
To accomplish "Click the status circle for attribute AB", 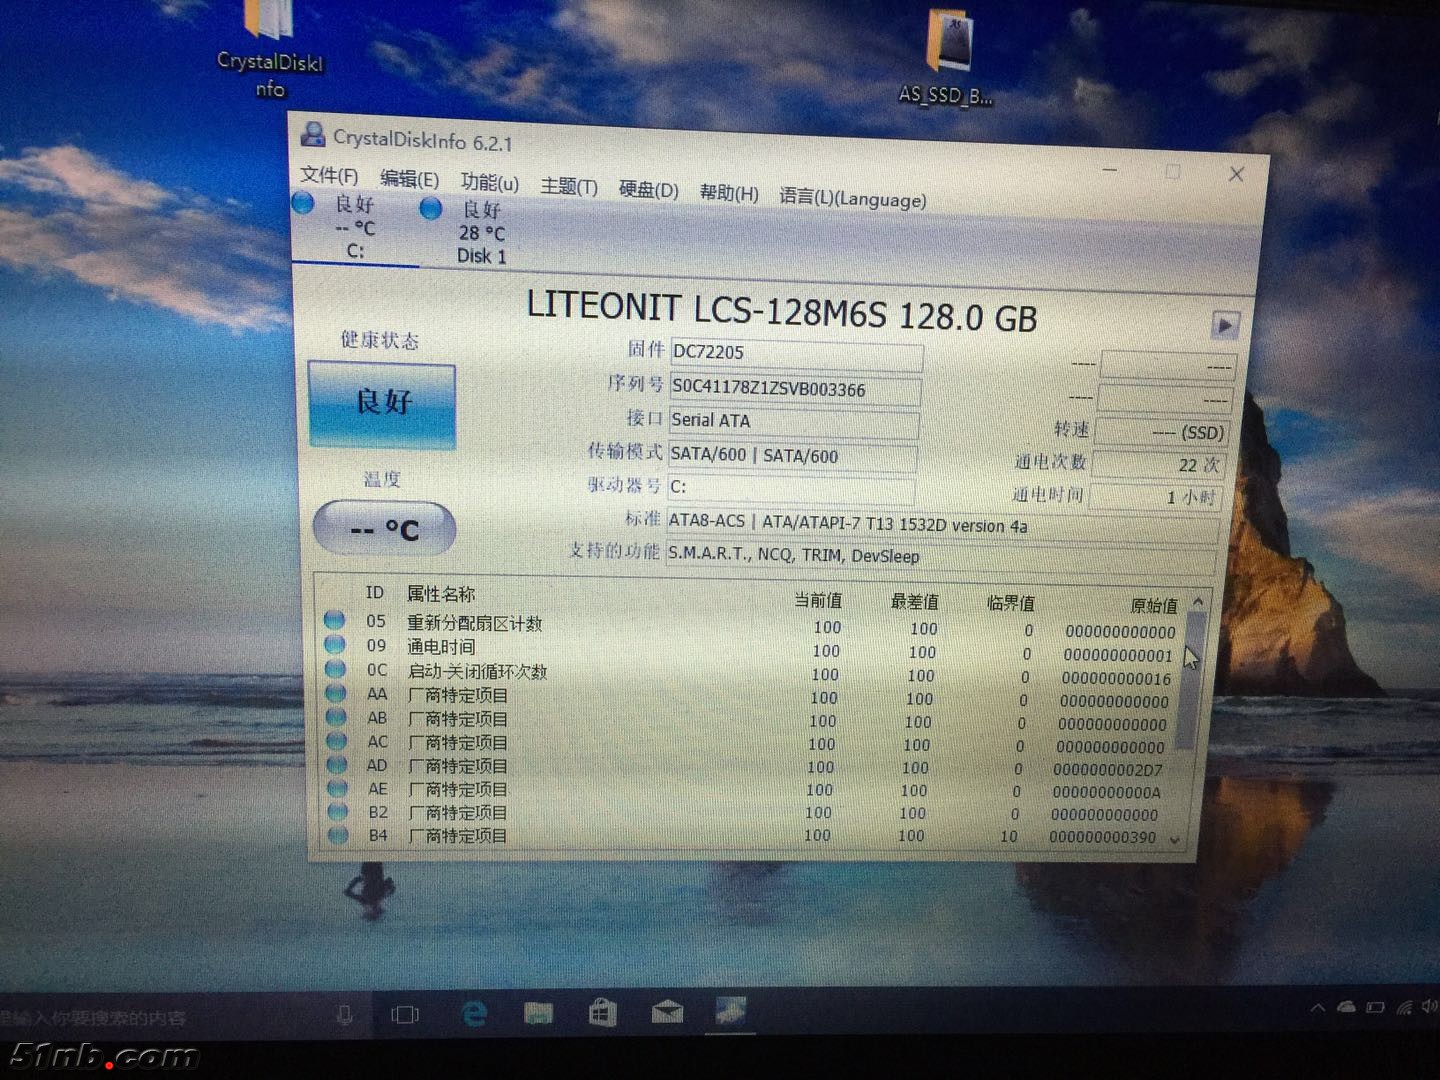I will point(336,717).
